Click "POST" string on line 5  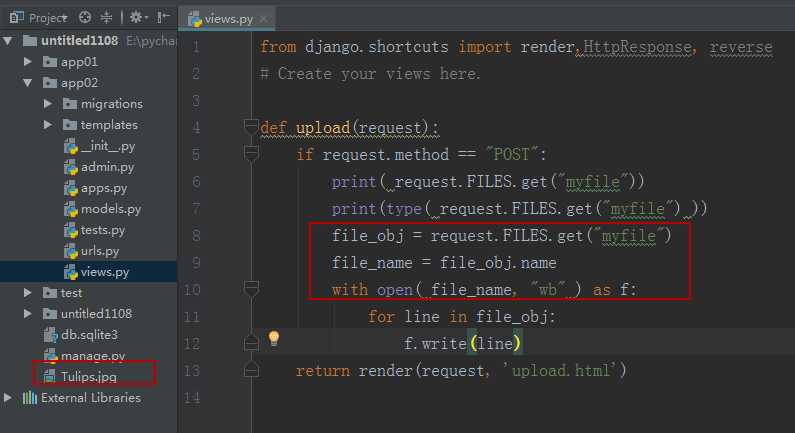pyautogui.click(x=512, y=154)
